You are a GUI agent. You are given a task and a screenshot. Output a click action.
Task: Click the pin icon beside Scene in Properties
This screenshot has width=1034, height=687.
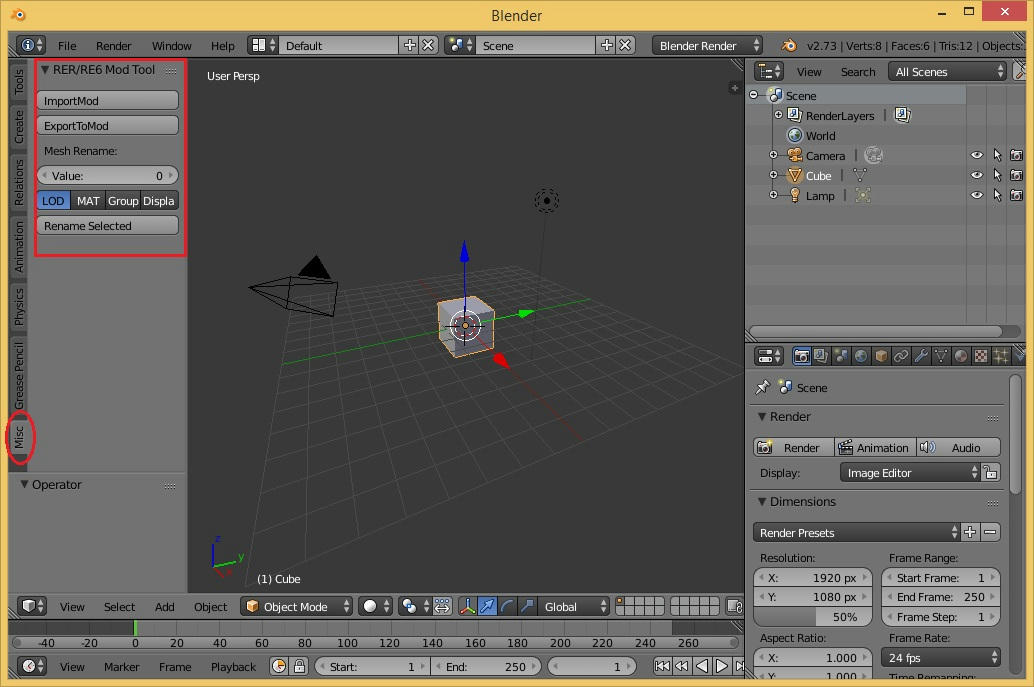pyautogui.click(x=763, y=387)
